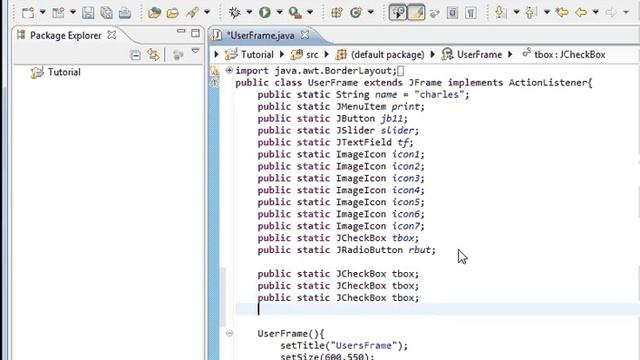Click the New Java Package icon
Image resolution: width=640 pixels, height=360 pixels.
[337, 13]
